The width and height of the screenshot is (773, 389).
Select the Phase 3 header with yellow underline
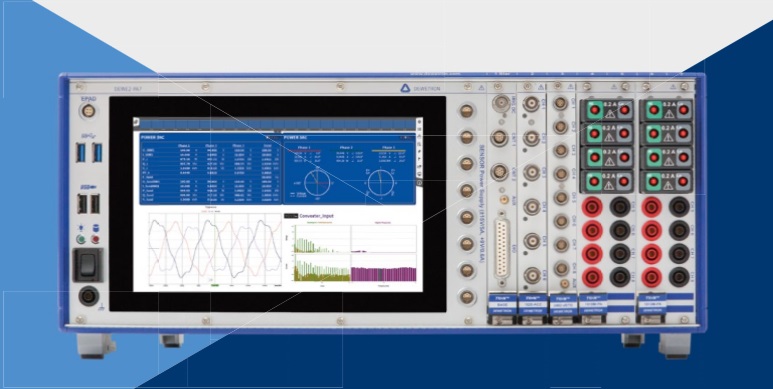(387, 148)
